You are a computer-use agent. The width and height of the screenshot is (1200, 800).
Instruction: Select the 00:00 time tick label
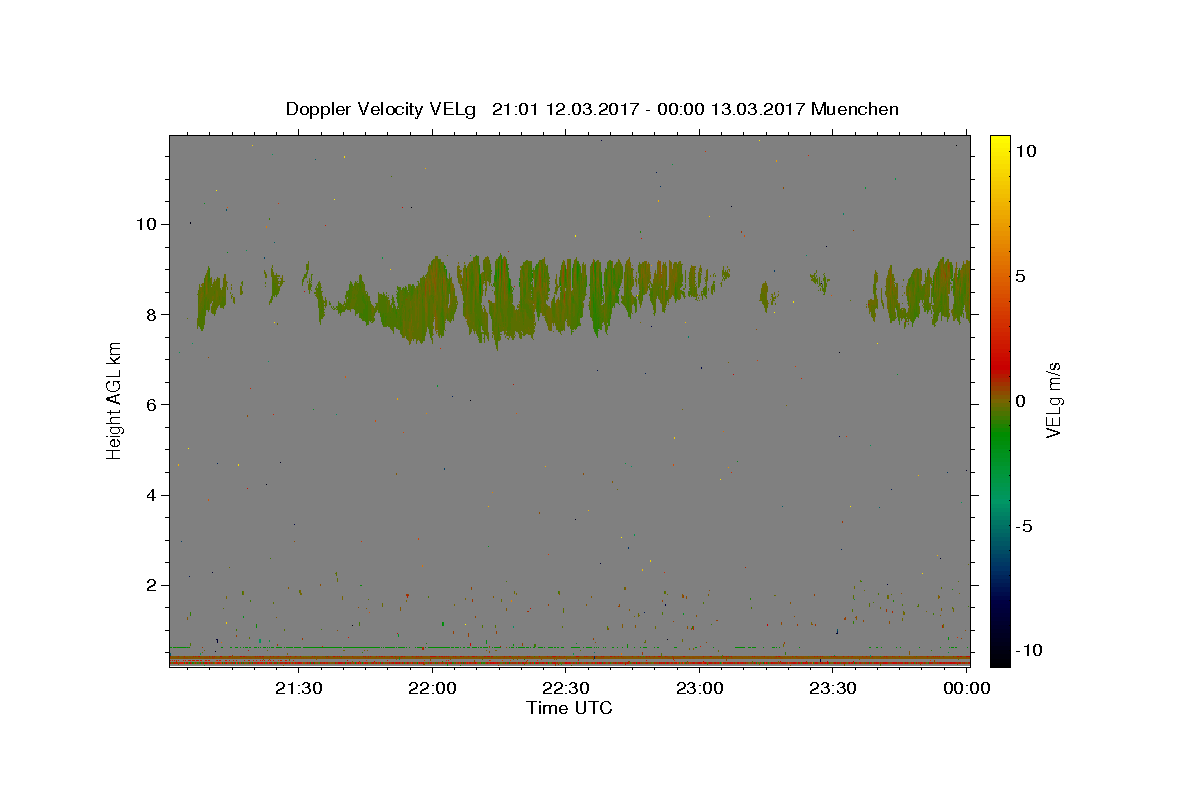tap(966, 688)
